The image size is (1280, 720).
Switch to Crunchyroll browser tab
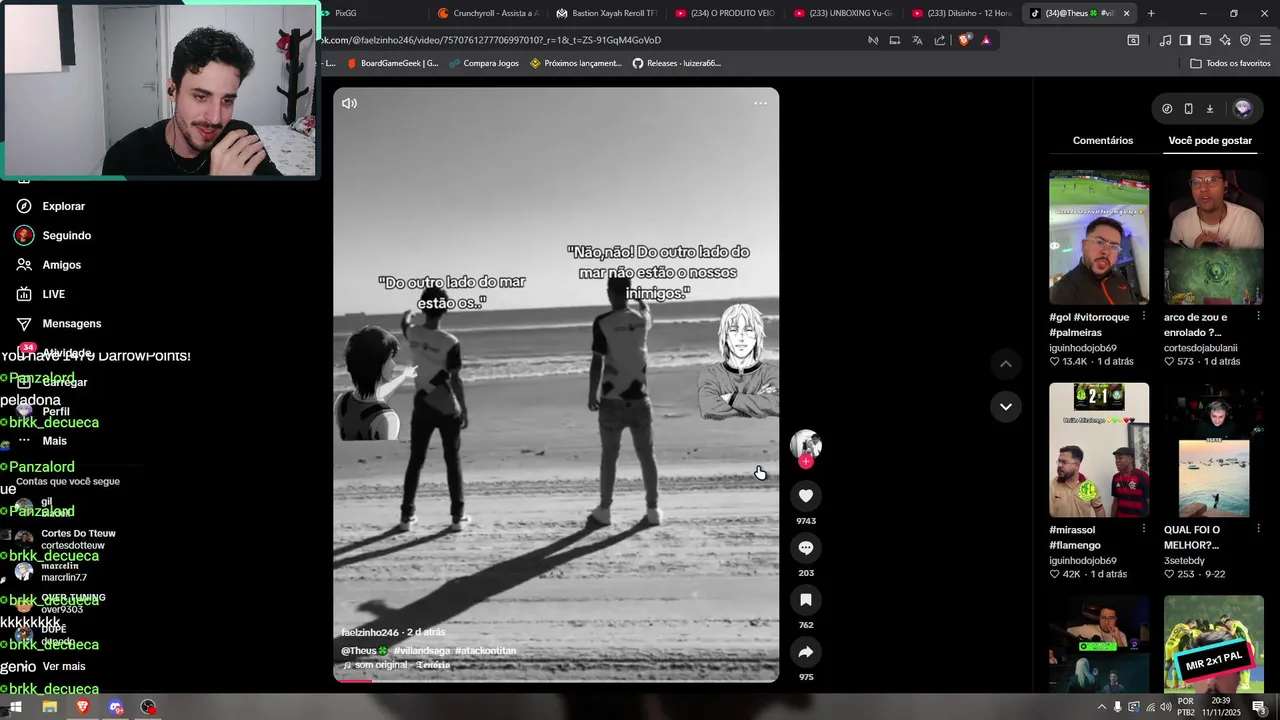coord(488,13)
